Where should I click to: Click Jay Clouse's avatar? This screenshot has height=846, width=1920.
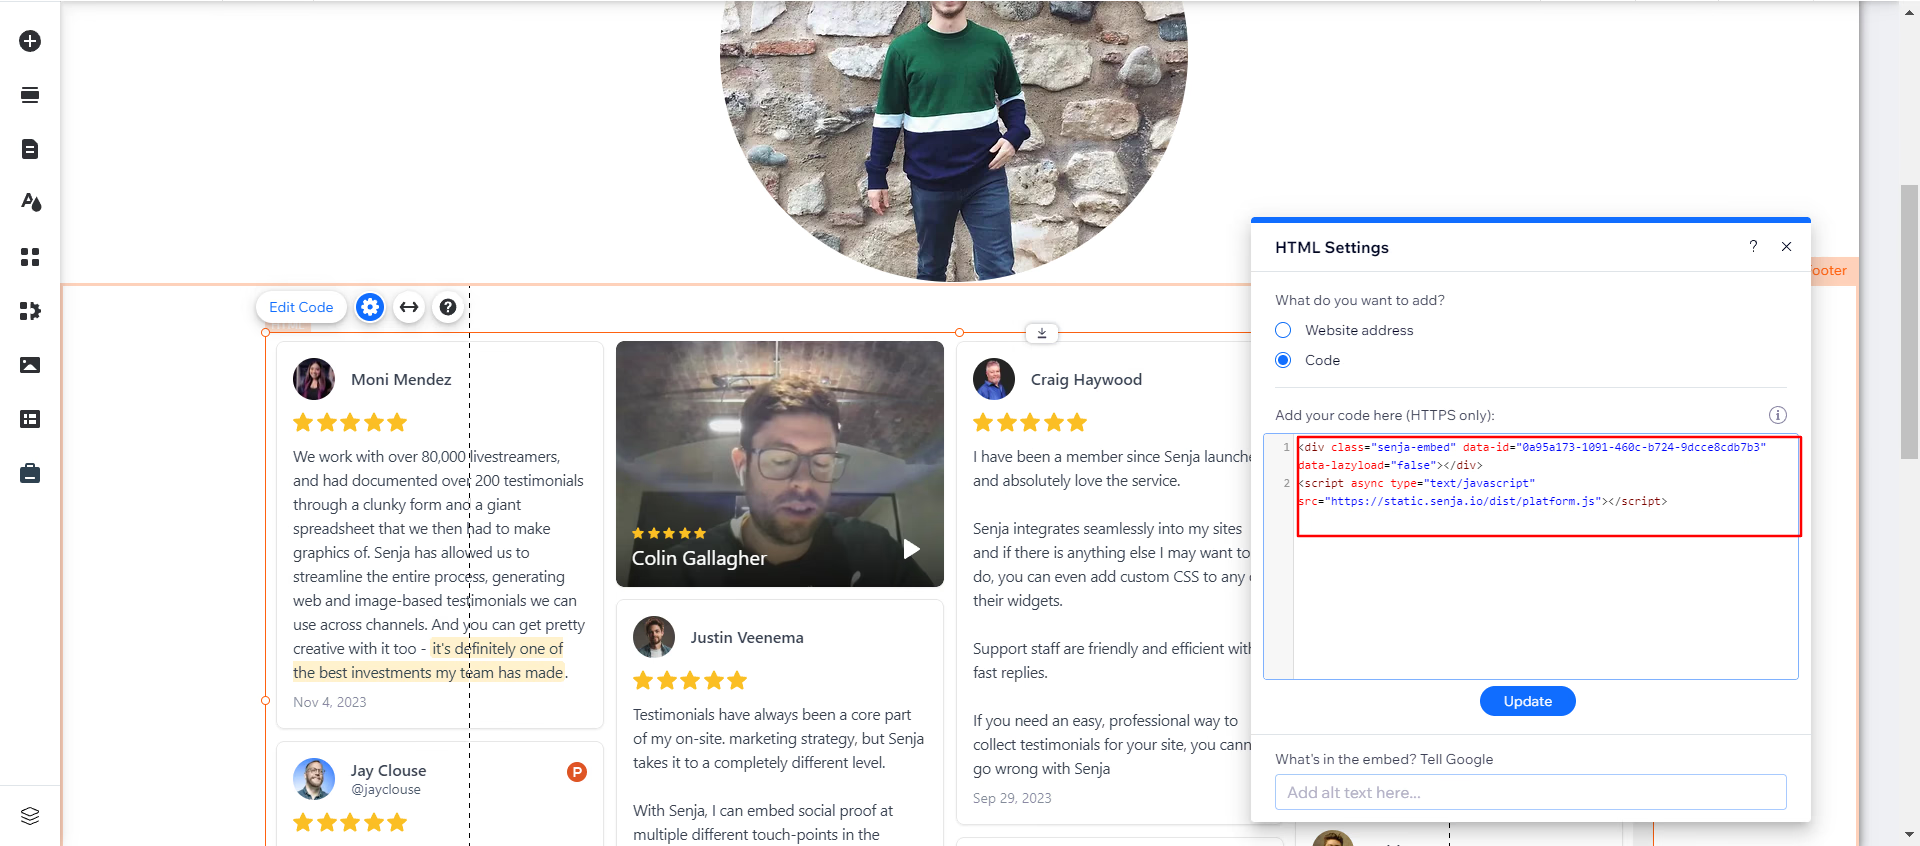pos(314,779)
